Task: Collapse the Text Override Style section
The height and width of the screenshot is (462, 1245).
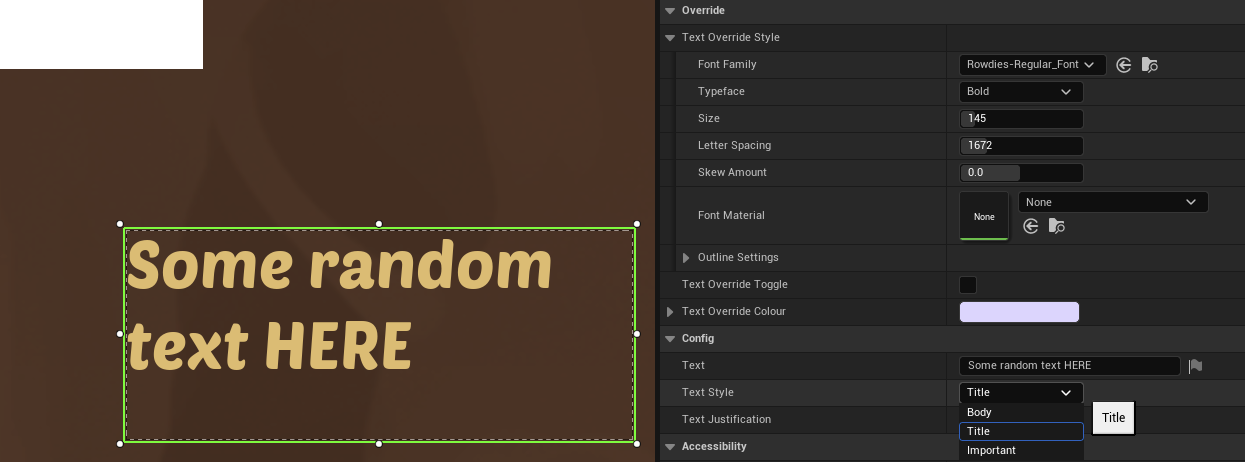Action: [670, 38]
